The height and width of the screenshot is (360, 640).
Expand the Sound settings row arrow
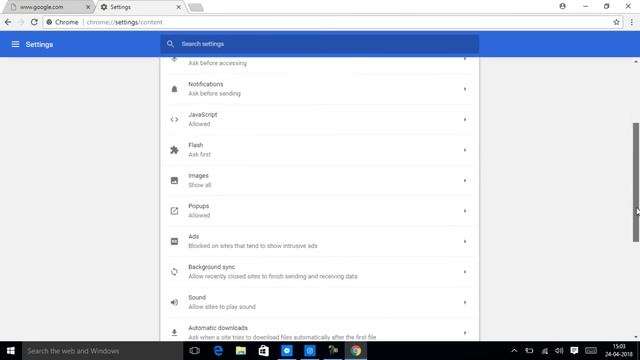(x=465, y=302)
